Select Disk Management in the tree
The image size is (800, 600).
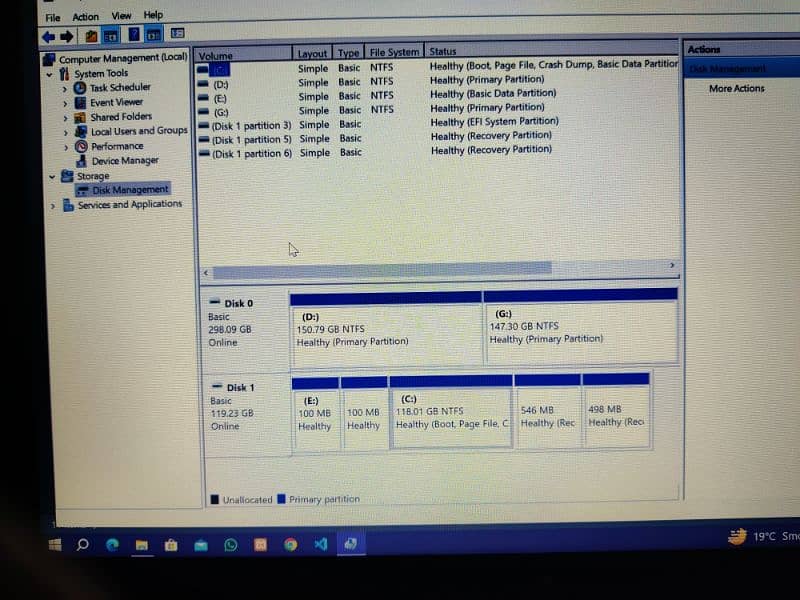pos(122,190)
